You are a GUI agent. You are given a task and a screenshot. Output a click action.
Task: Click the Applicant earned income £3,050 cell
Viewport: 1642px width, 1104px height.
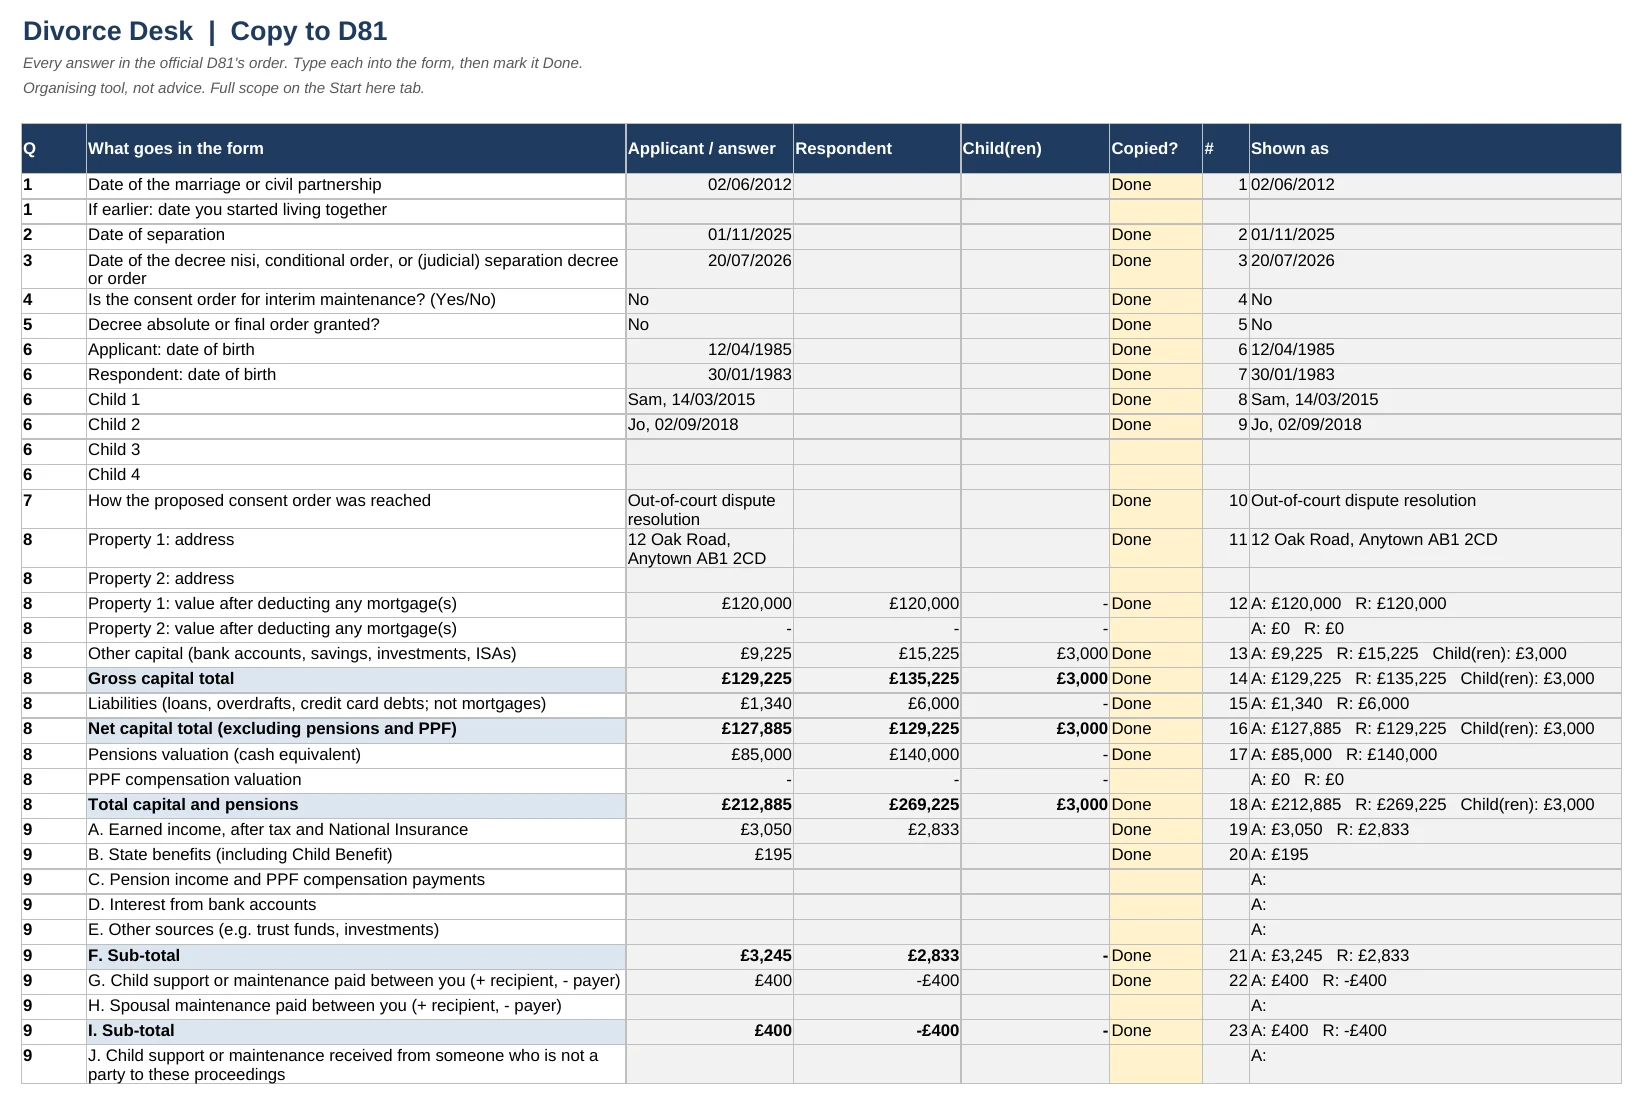point(709,830)
